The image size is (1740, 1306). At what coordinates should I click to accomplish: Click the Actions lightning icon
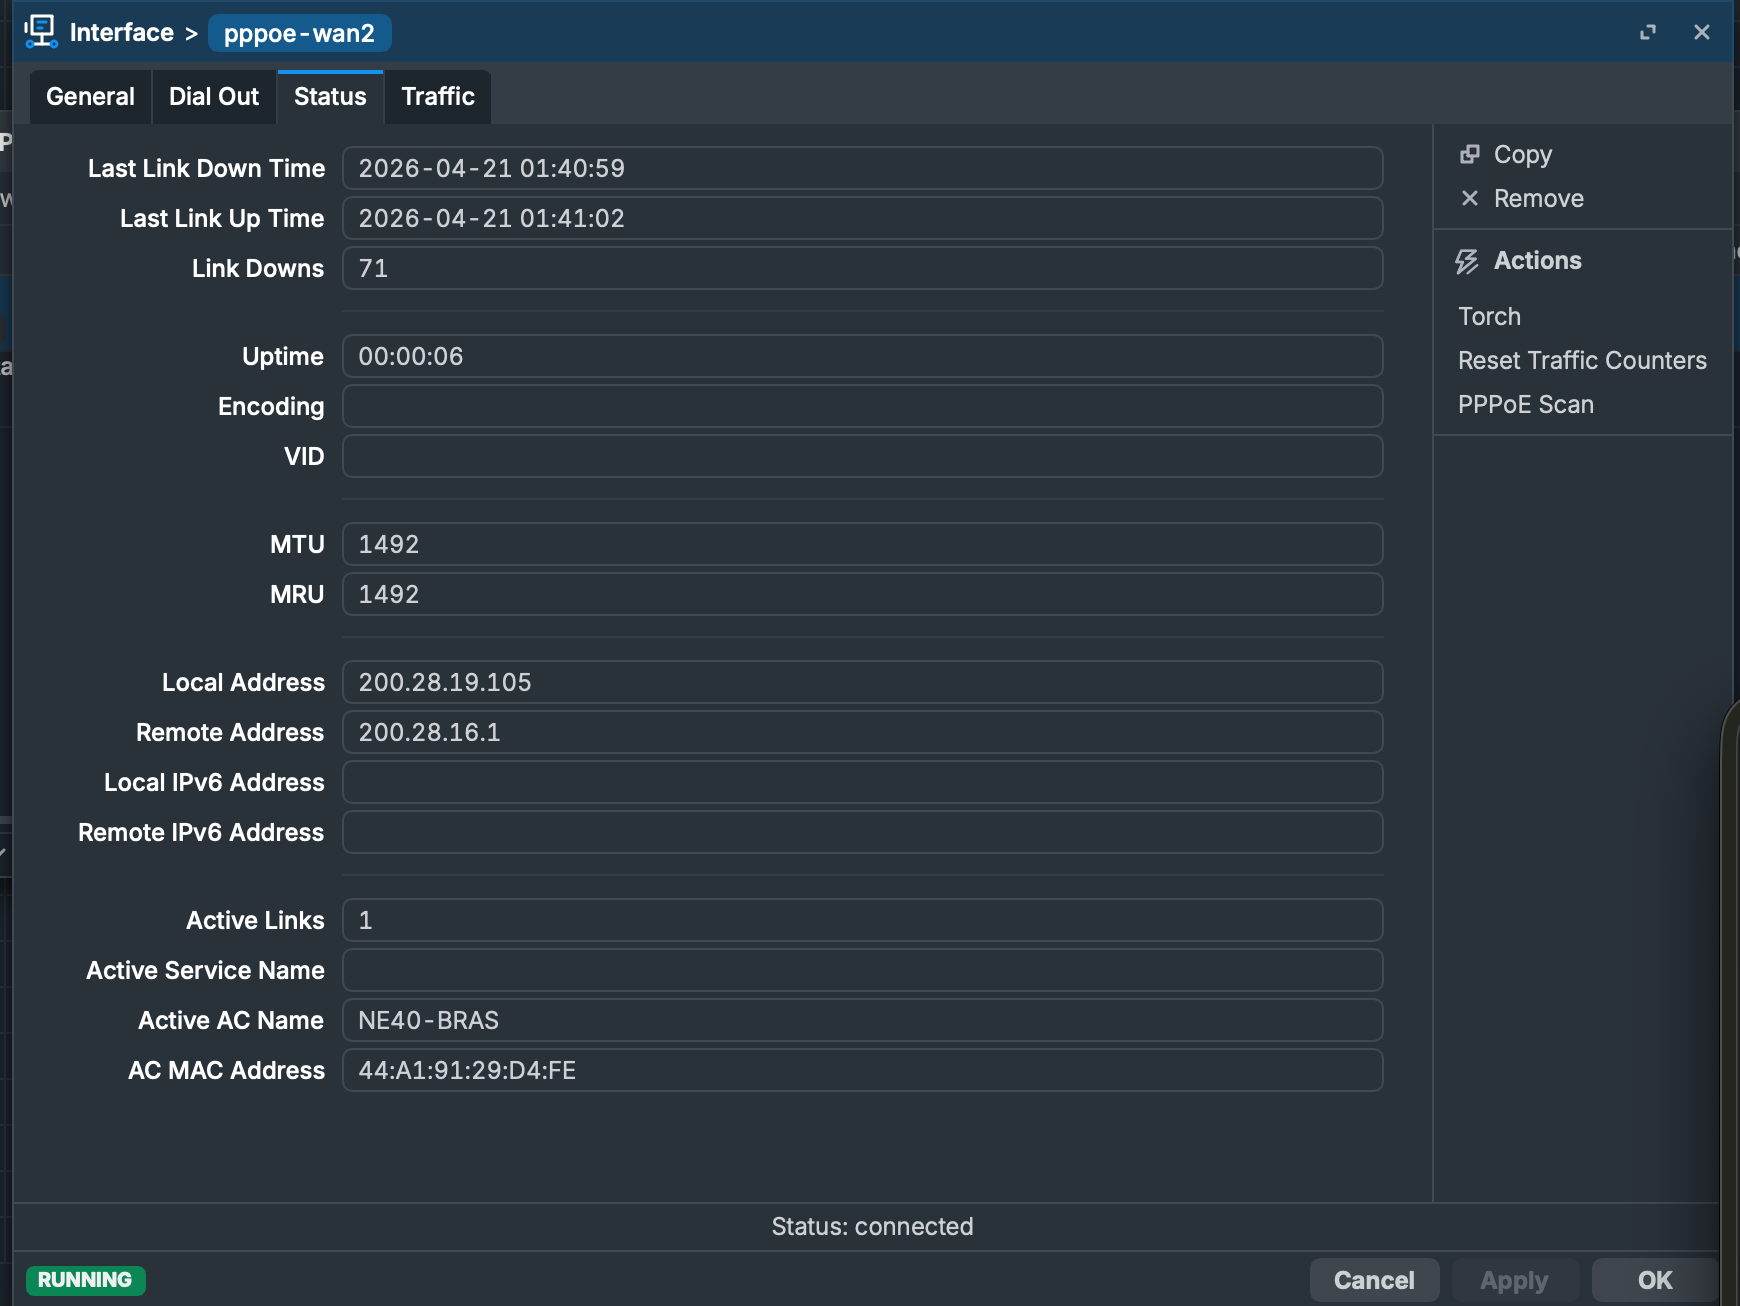pyautogui.click(x=1466, y=261)
